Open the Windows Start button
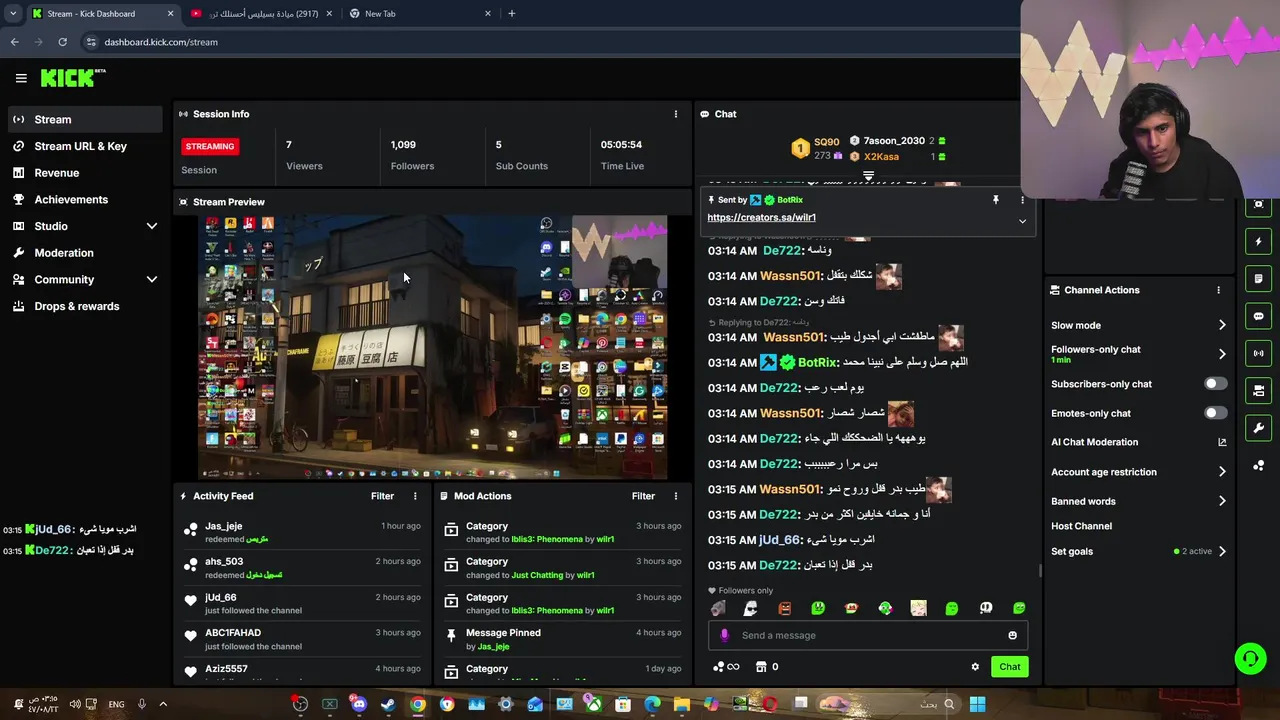The height and width of the screenshot is (720, 1280). [977, 704]
